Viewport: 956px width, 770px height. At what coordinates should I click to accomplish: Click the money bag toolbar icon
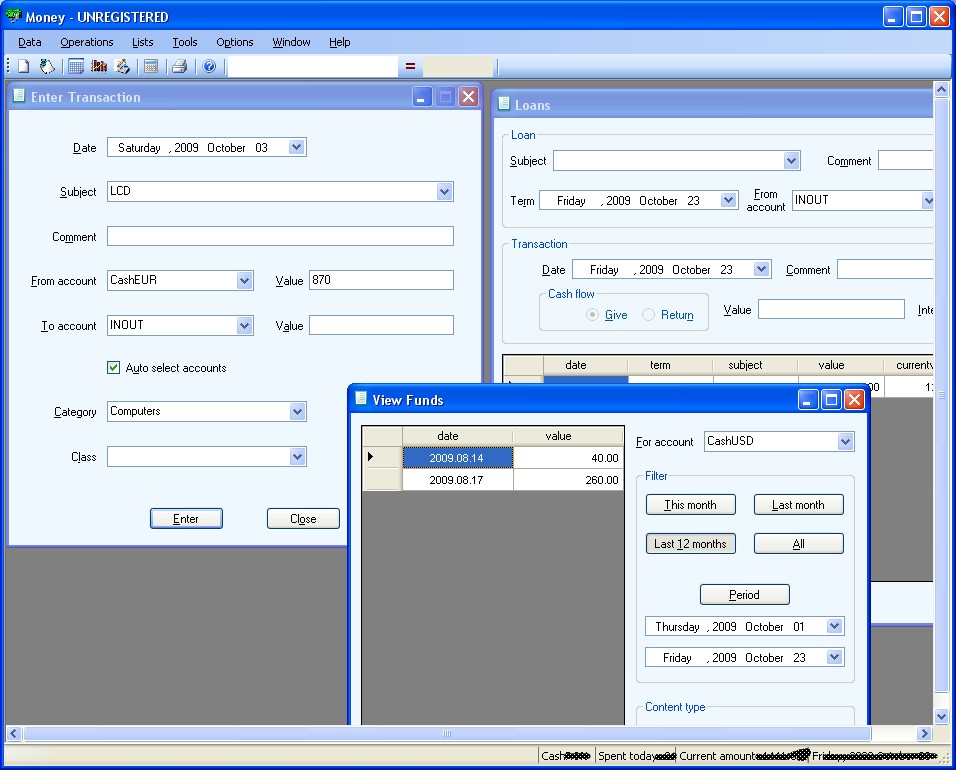pyautogui.click(x=47, y=67)
